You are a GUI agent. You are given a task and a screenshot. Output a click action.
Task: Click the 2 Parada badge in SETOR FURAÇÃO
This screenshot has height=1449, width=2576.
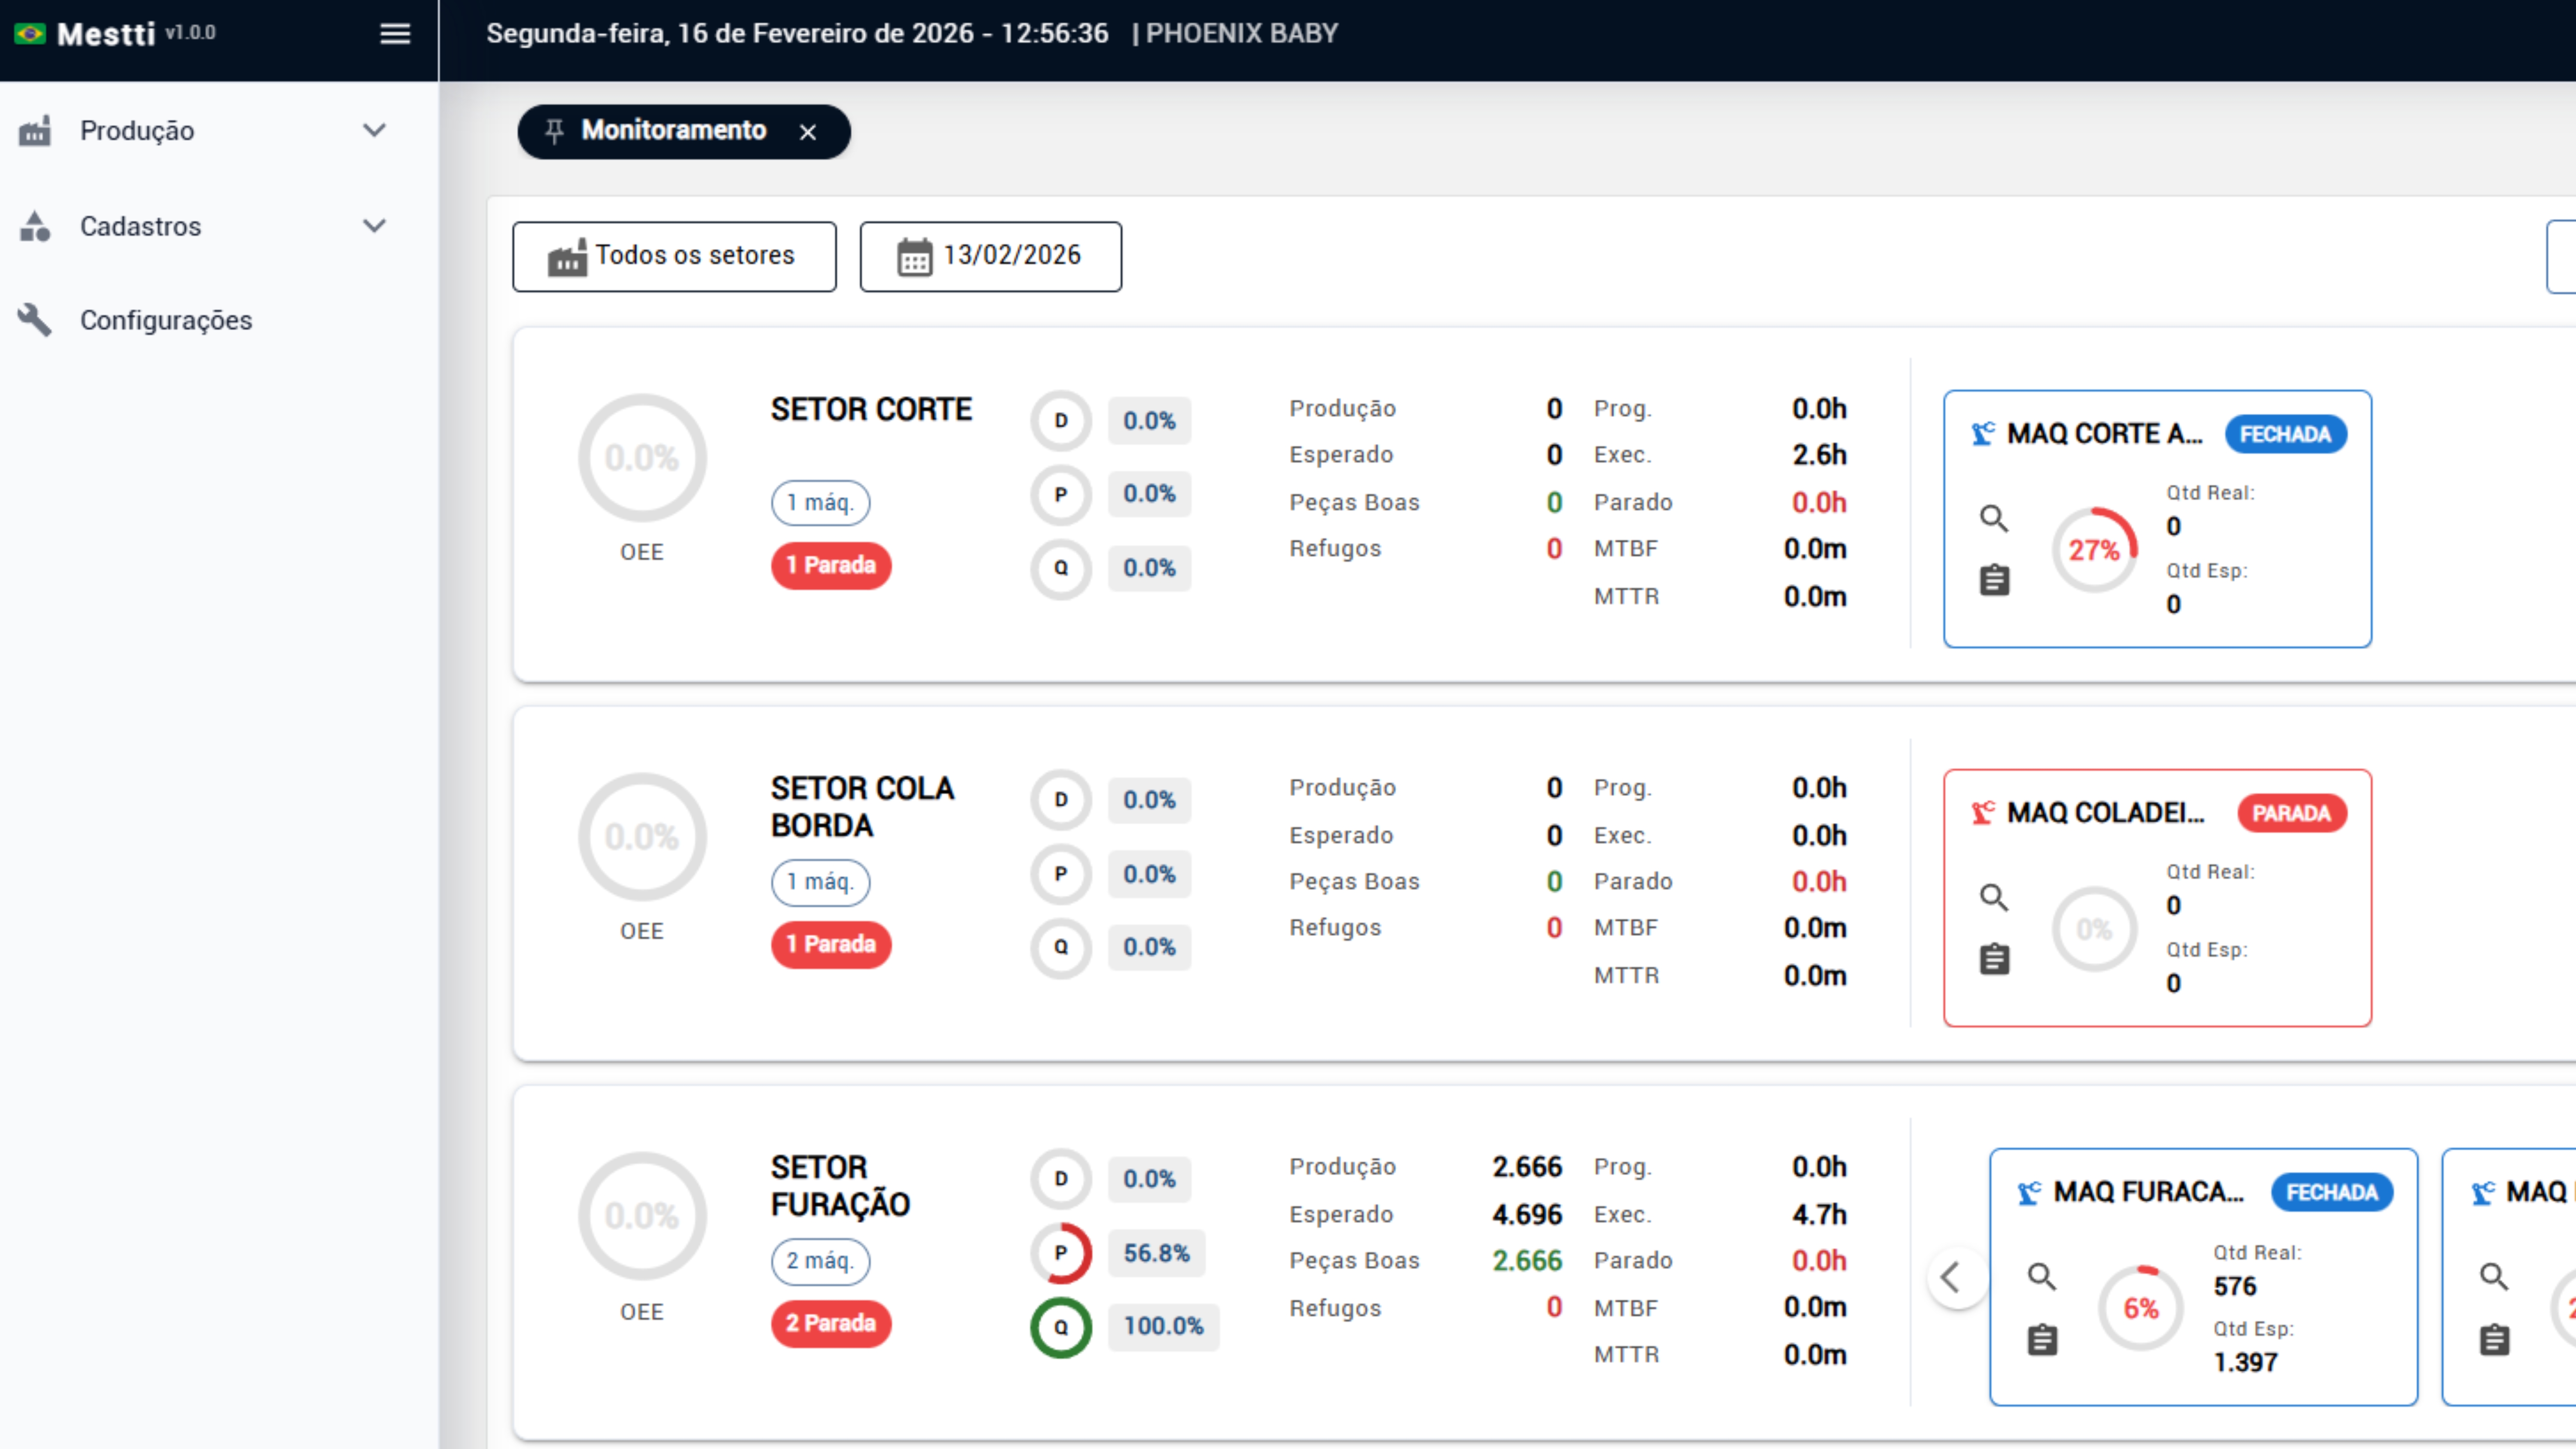point(831,1324)
